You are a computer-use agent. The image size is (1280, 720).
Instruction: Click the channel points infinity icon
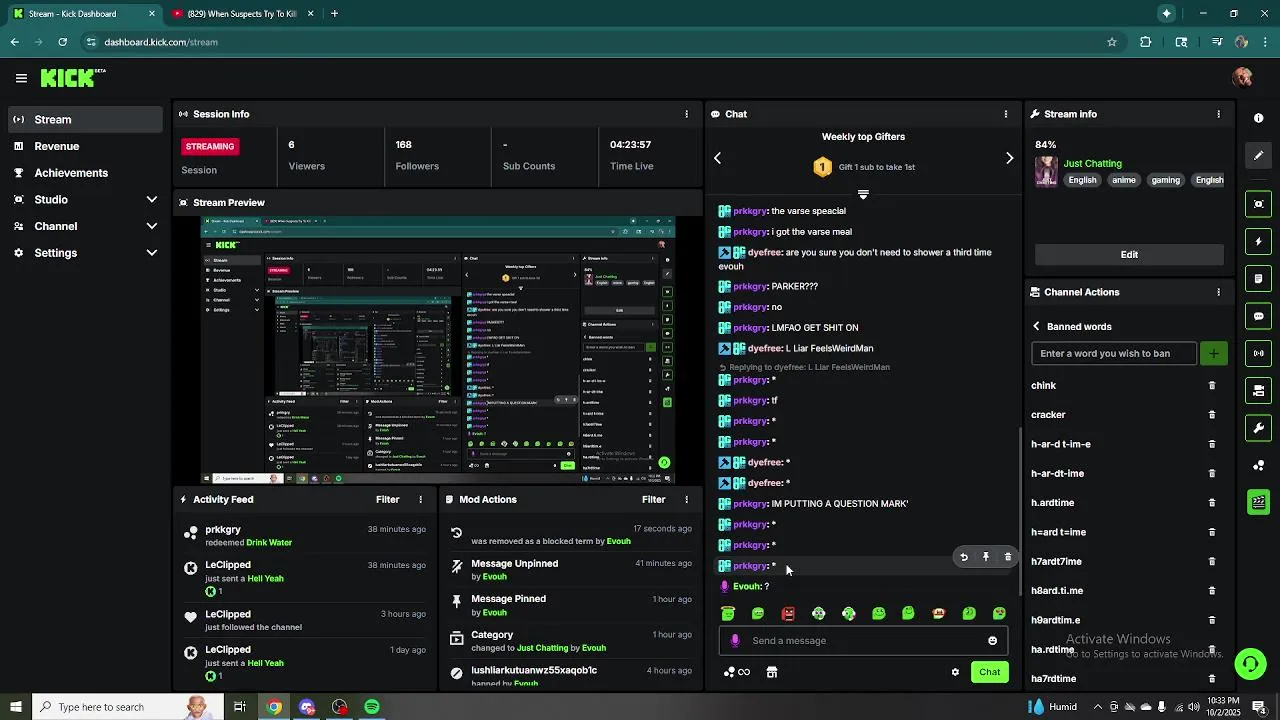(737, 672)
